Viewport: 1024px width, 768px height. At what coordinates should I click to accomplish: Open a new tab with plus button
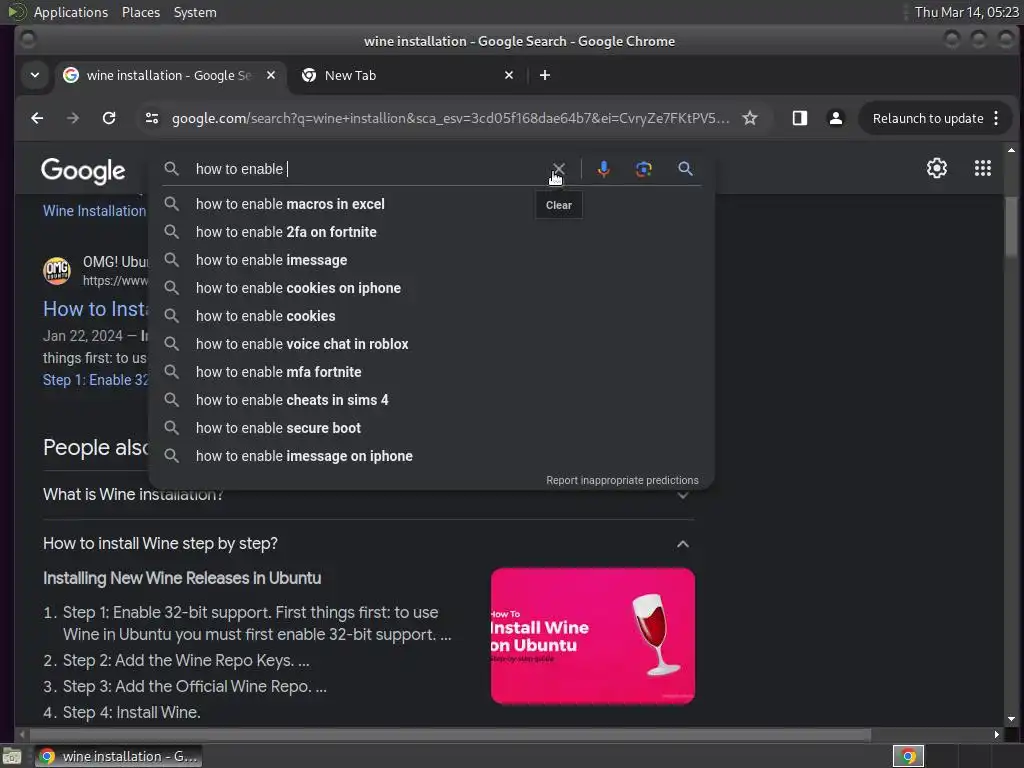[x=545, y=75]
